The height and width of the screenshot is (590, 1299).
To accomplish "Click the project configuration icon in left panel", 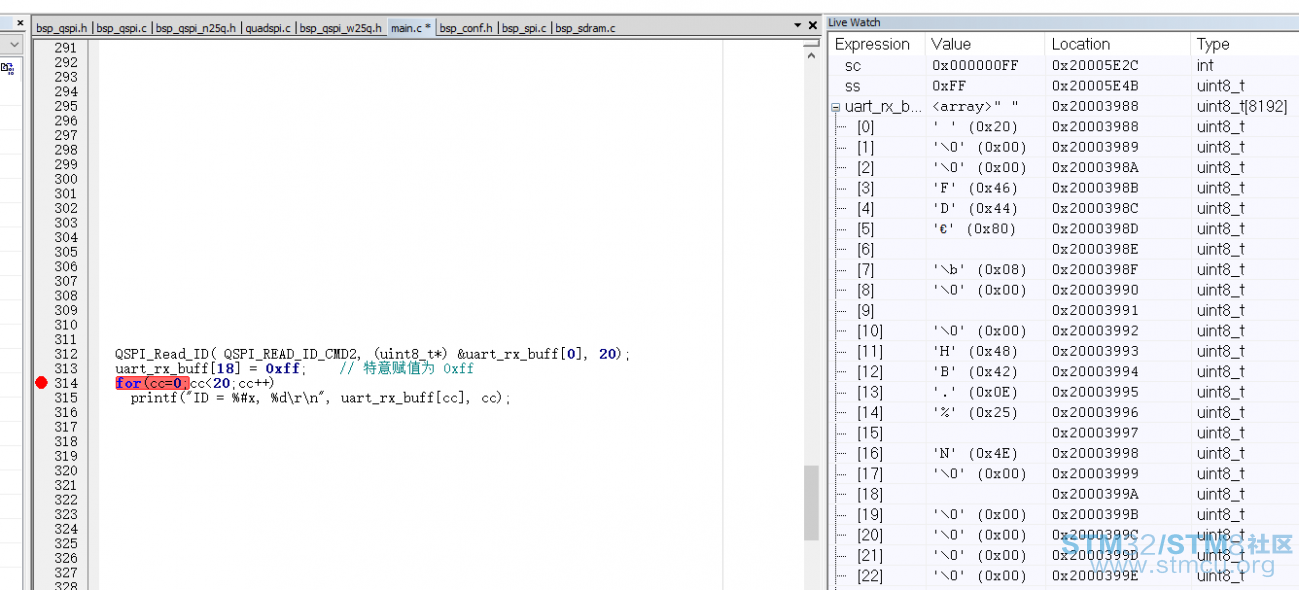I will click(8, 68).
